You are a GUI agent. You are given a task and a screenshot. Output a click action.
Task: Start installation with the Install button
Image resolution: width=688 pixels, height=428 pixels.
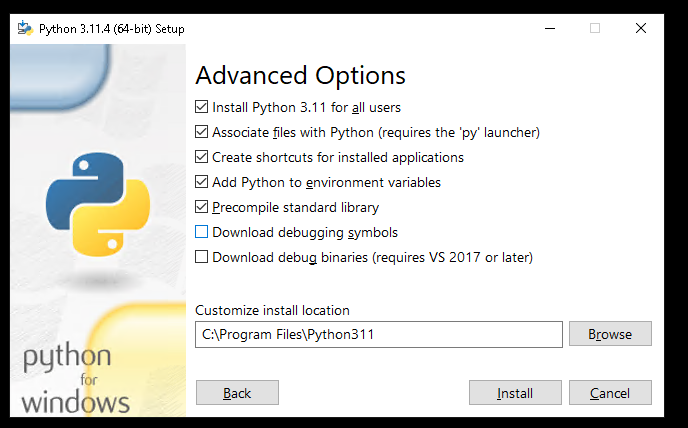[515, 393]
